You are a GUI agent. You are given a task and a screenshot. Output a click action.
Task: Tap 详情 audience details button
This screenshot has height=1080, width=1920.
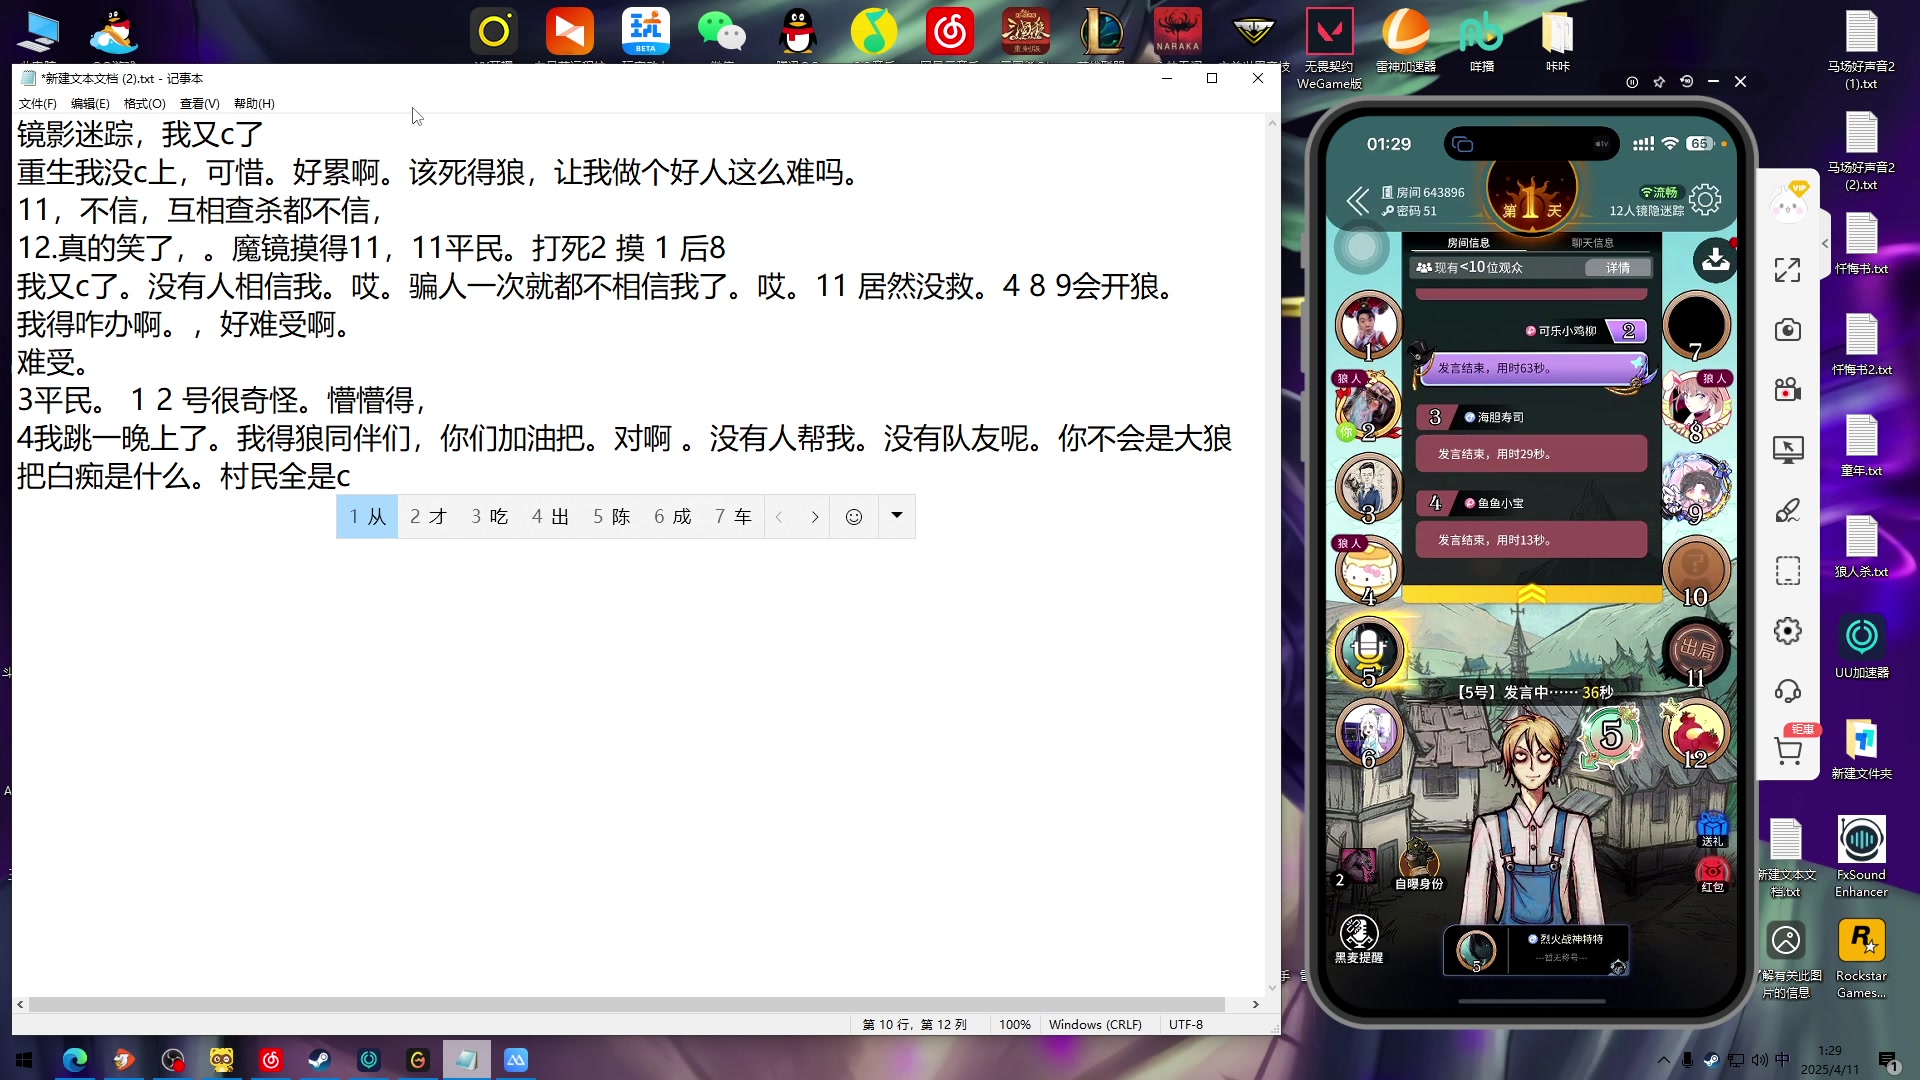point(1618,268)
